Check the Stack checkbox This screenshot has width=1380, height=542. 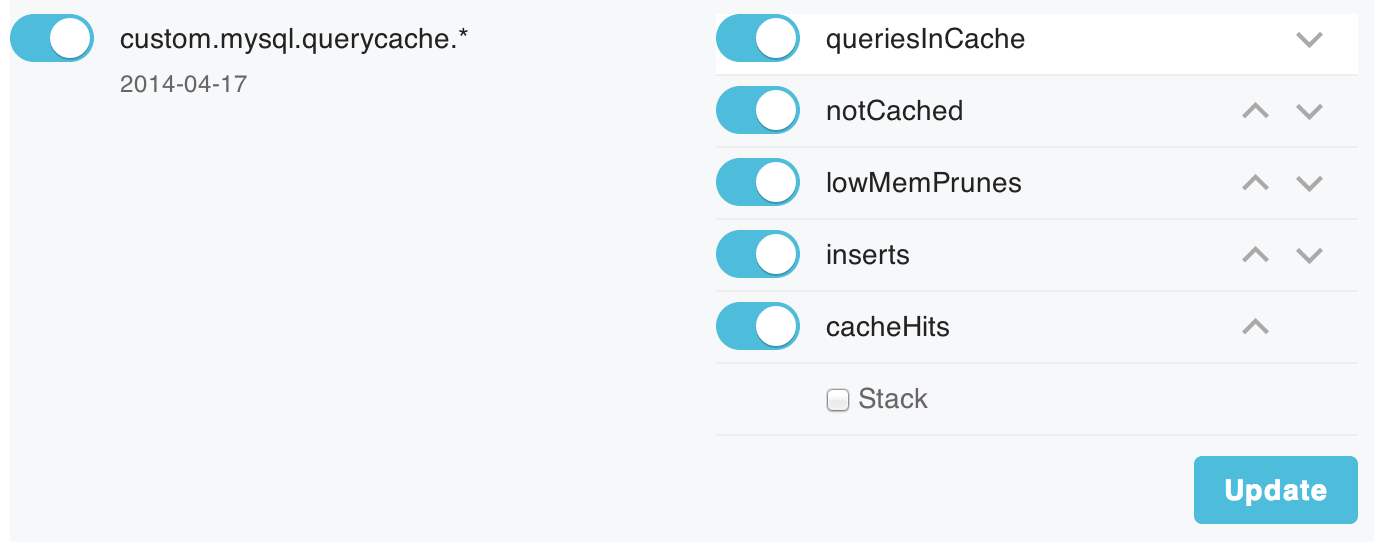click(837, 400)
